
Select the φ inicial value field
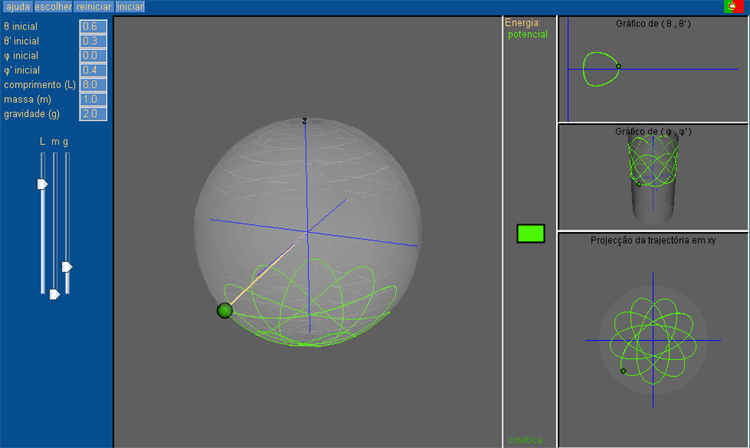tap(93, 55)
